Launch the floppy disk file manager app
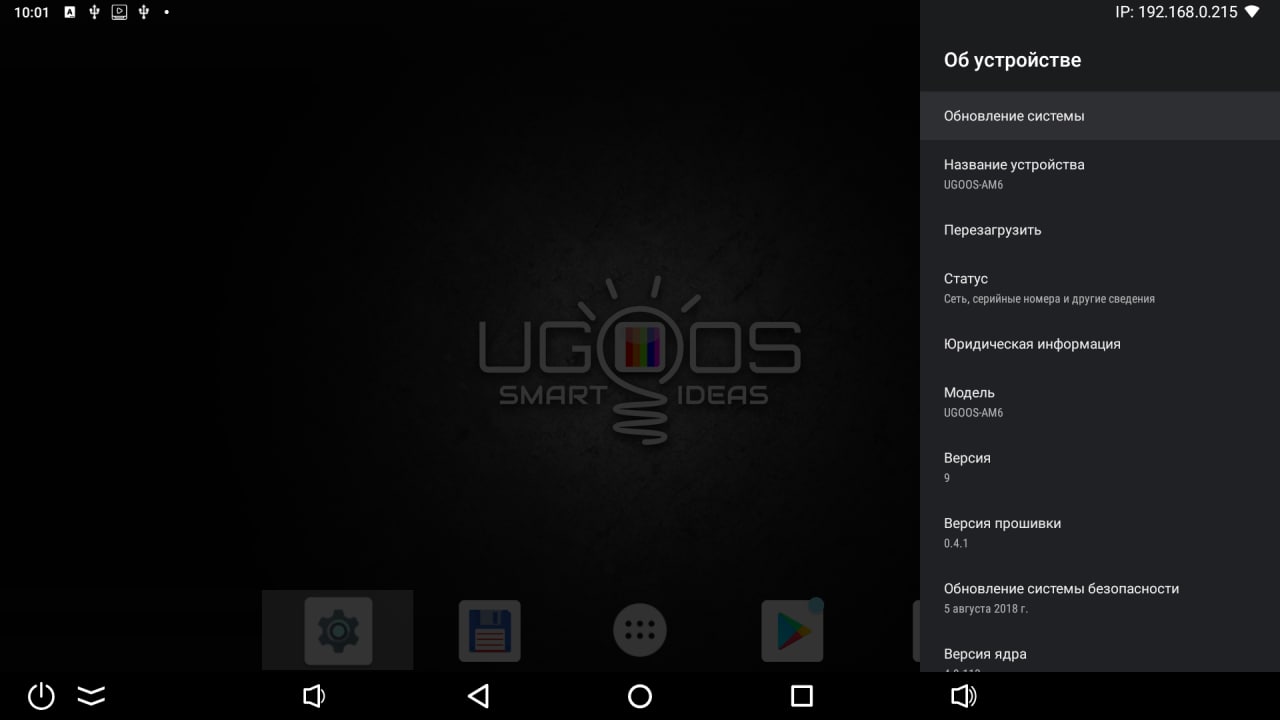 pyautogui.click(x=489, y=631)
